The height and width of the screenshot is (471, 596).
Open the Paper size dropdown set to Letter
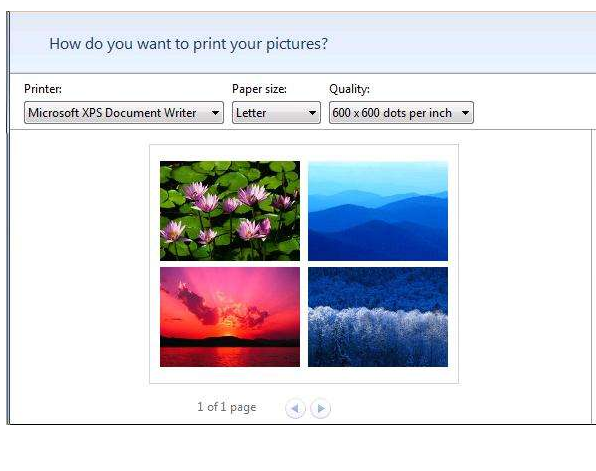click(276, 113)
